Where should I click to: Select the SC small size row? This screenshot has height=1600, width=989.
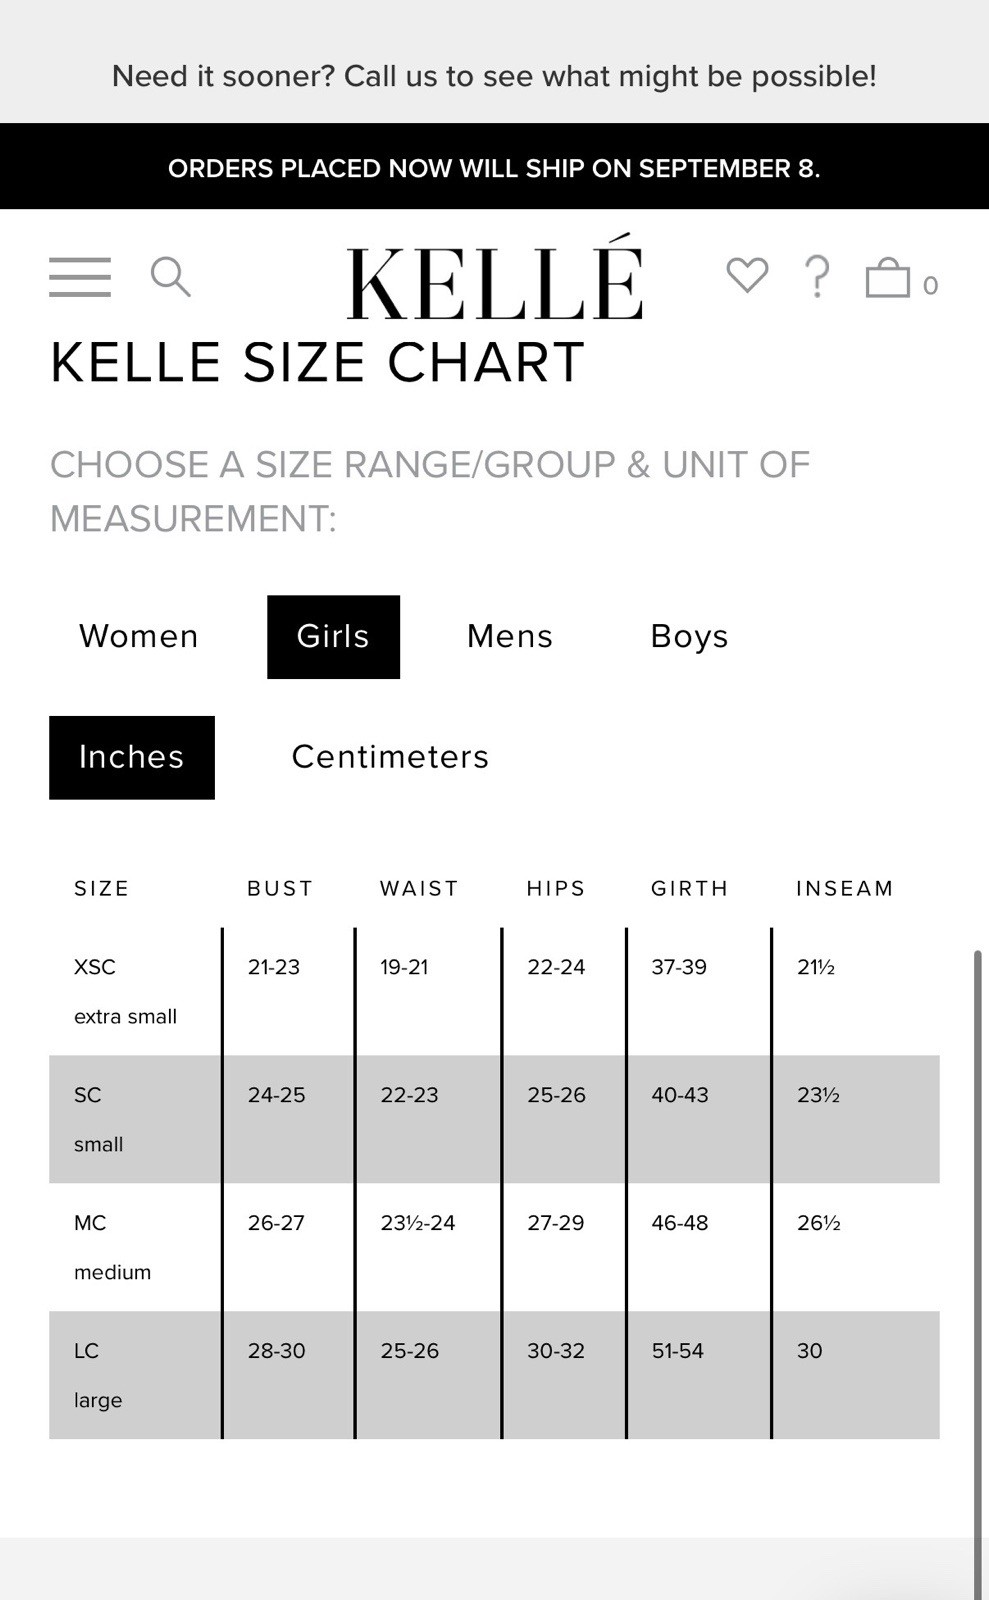(x=494, y=1119)
